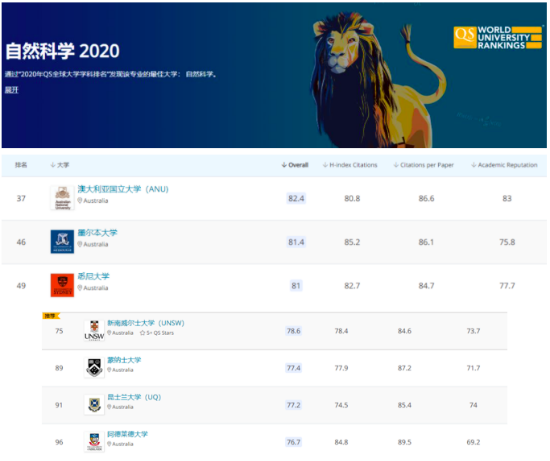The height and width of the screenshot is (461, 550).
Task: Click the 5+ QS Stars badge
Action: tap(157, 333)
